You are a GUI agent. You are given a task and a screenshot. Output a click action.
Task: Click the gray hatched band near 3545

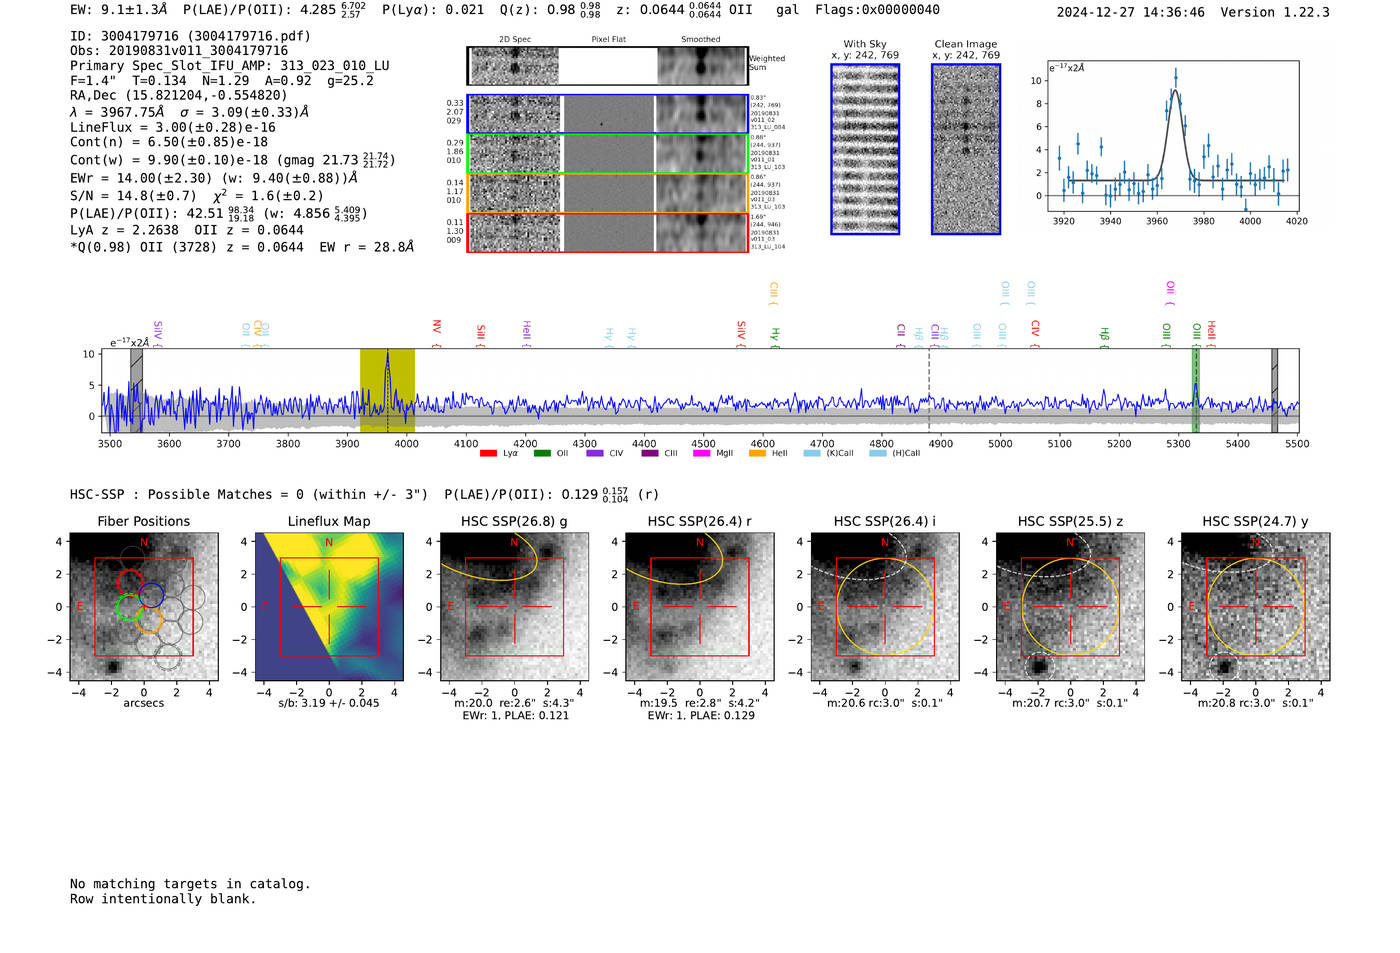coord(136,391)
